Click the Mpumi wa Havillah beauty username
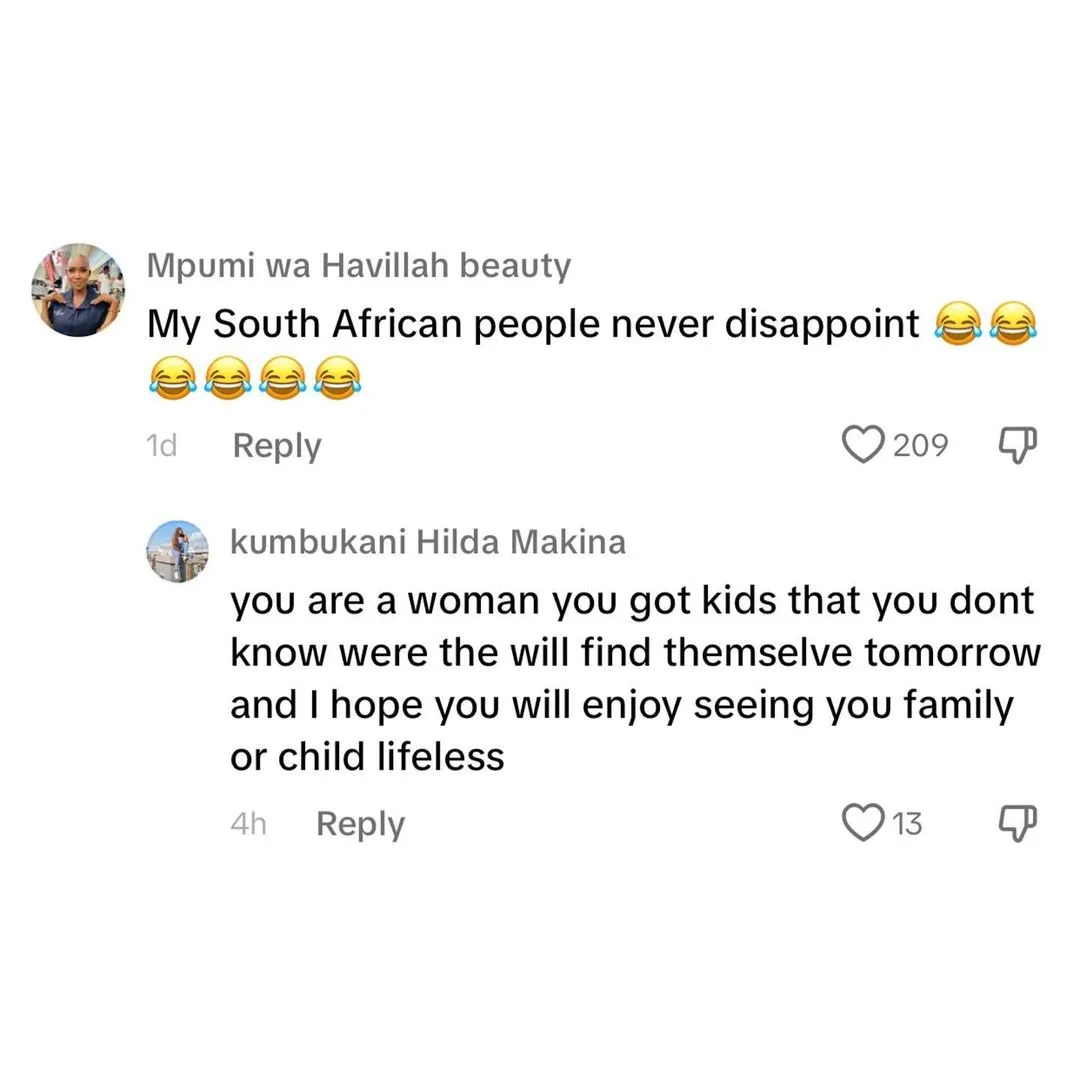This screenshot has height=1080, width=1080. click(359, 266)
